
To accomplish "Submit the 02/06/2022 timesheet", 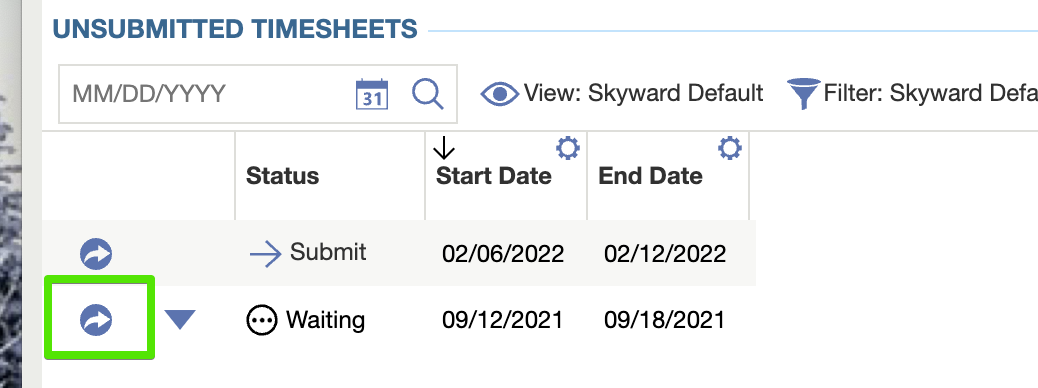I will [308, 253].
